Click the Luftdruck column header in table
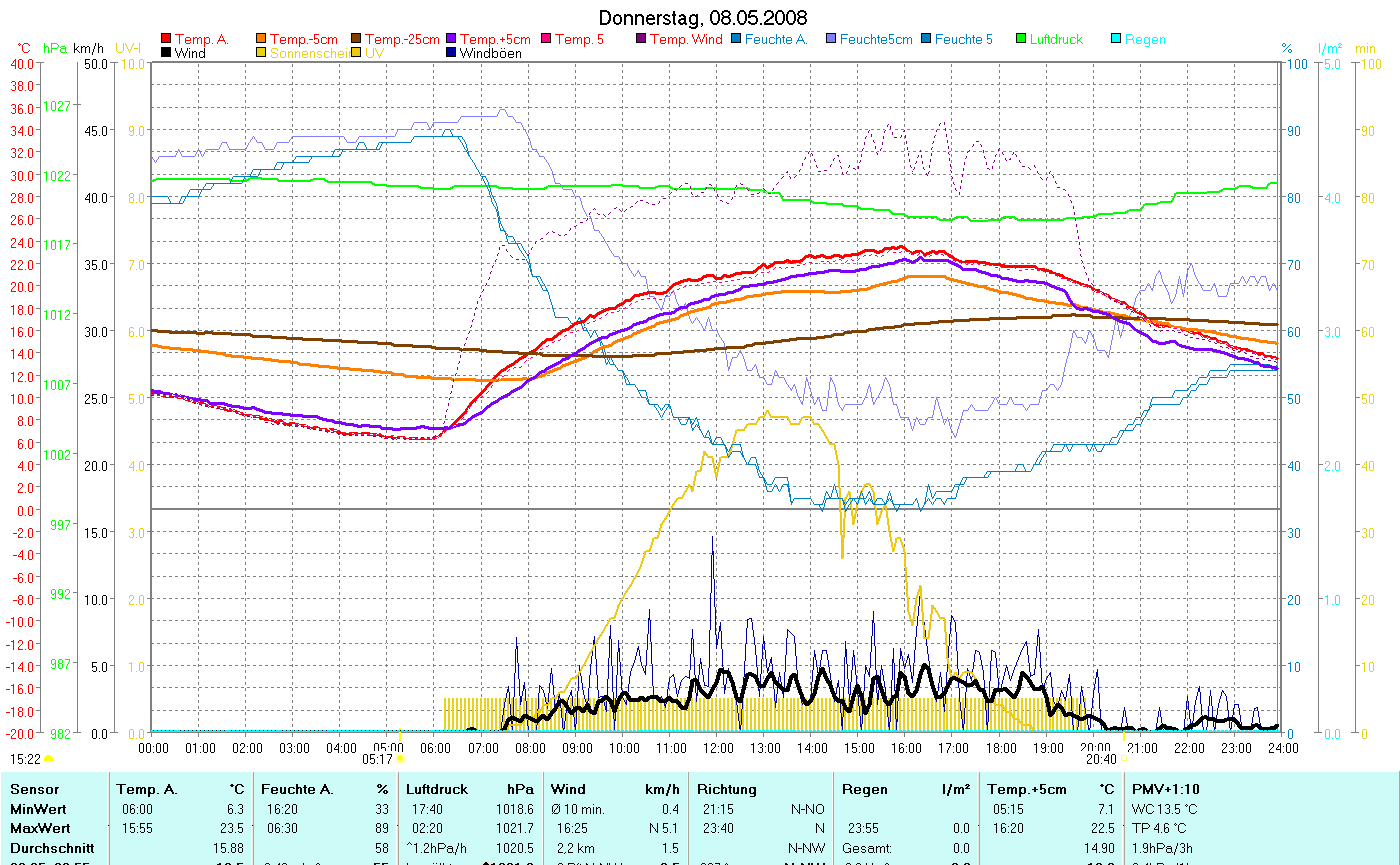The image size is (1400, 865). point(437,789)
